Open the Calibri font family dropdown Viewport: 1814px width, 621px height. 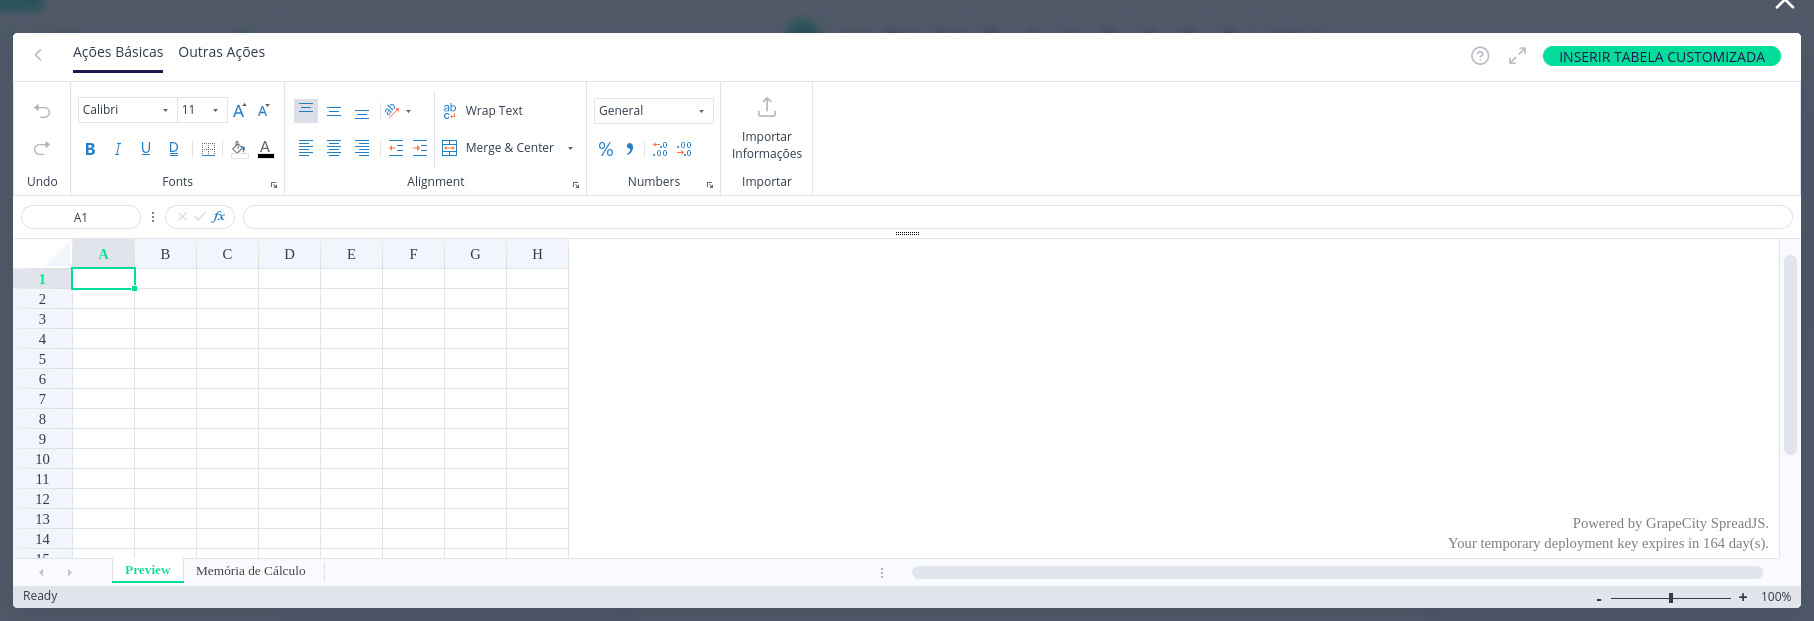pyautogui.click(x=126, y=110)
